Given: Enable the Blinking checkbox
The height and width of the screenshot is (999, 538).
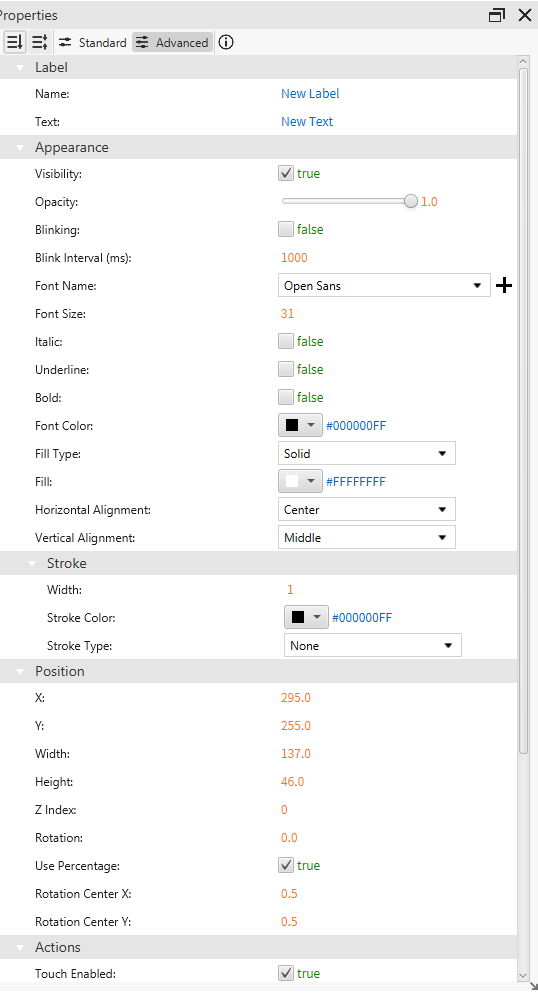Looking at the screenshot, I should 286,229.
